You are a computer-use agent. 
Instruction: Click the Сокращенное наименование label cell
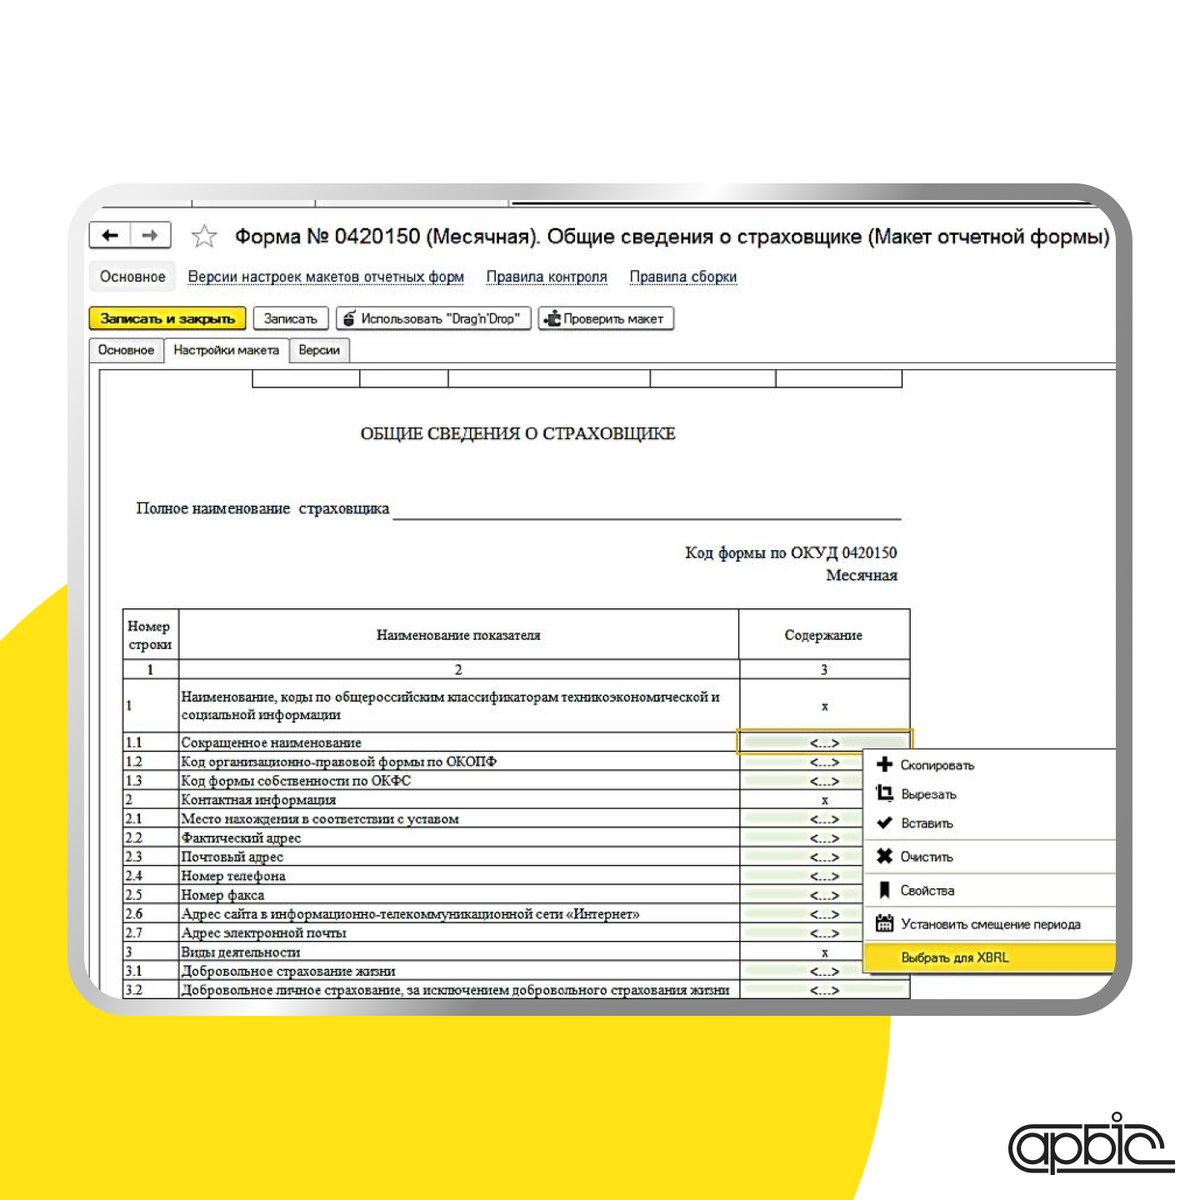tap(458, 742)
